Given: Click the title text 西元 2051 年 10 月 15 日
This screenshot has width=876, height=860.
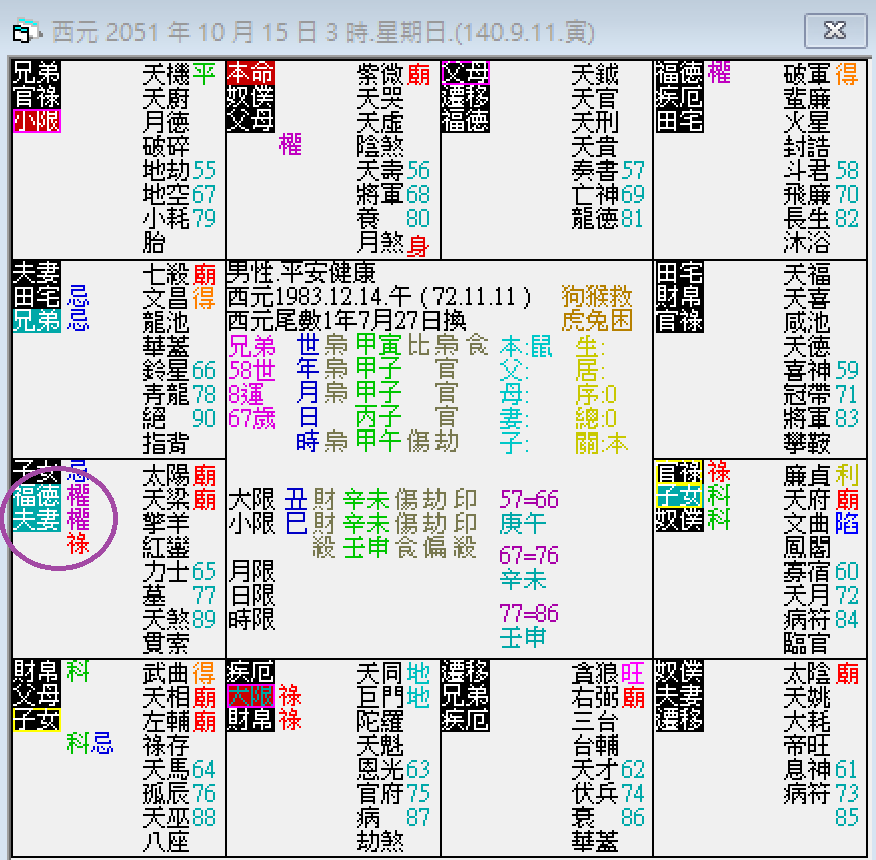Looking at the screenshot, I should click(184, 32).
